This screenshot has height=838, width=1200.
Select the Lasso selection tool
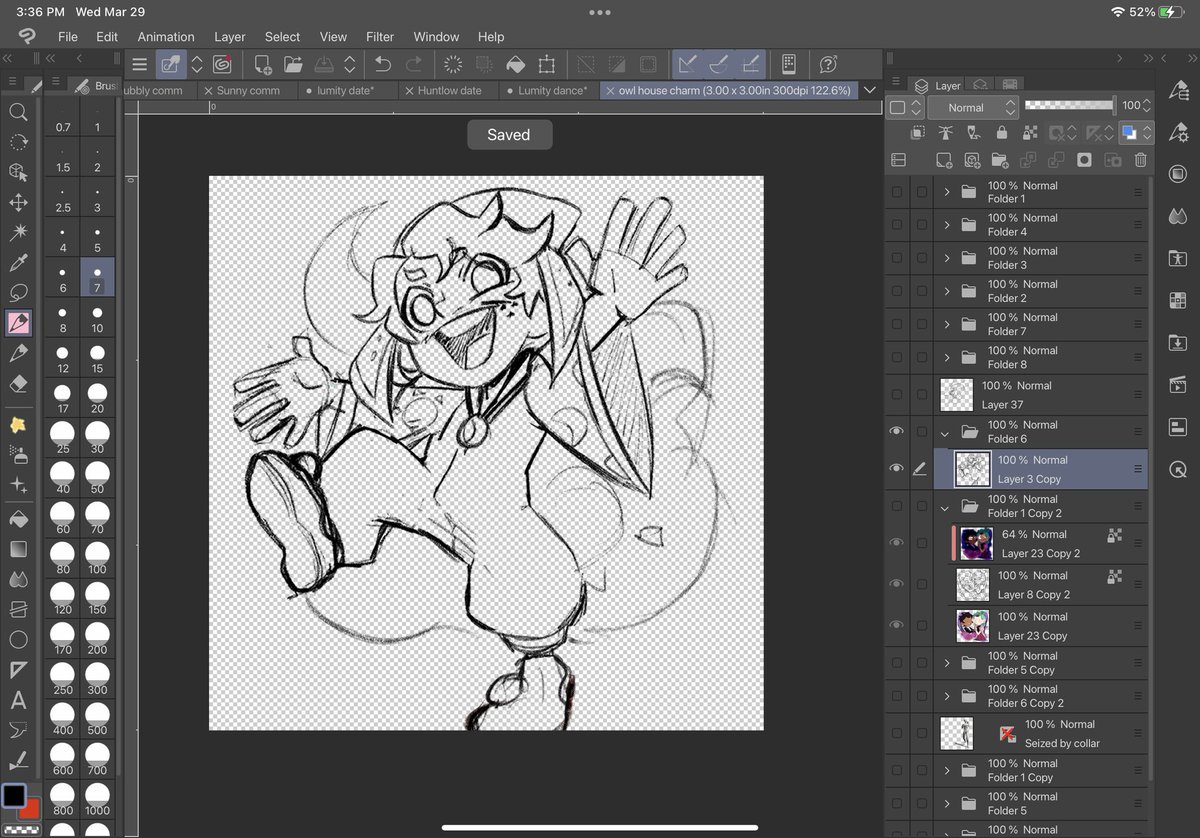[18, 293]
